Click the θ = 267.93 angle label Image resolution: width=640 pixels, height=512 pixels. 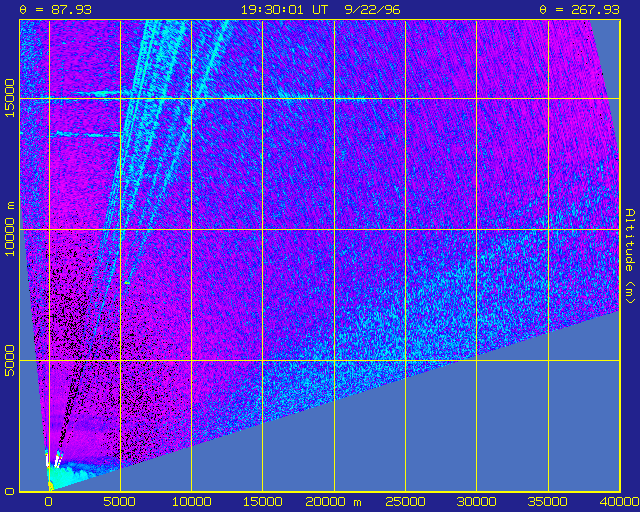pos(579,9)
